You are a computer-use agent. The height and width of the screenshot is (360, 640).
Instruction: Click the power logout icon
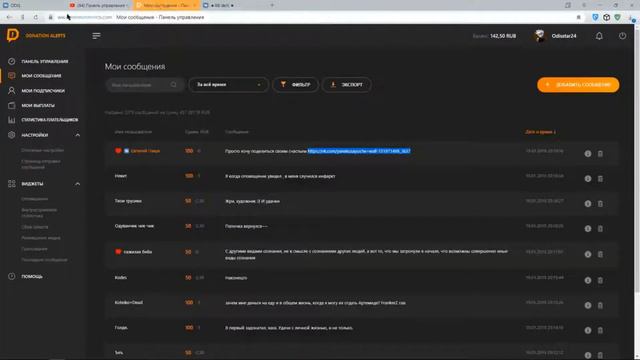coord(622,36)
